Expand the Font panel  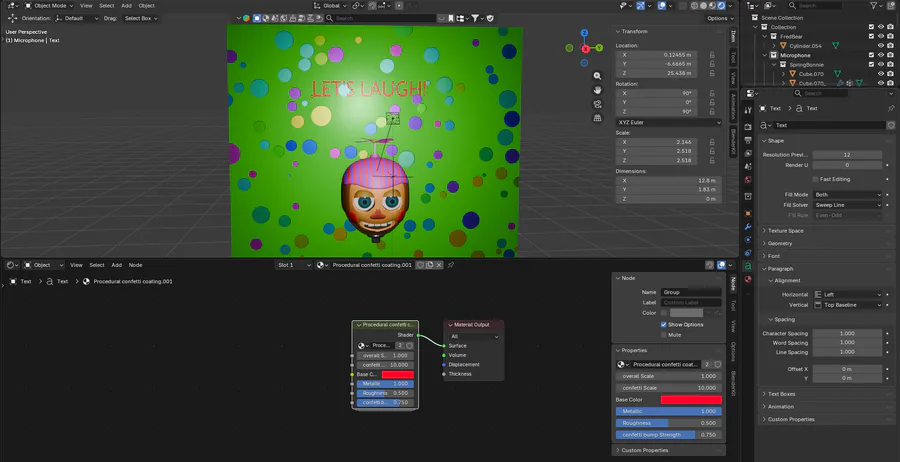click(x=826, y=256)
